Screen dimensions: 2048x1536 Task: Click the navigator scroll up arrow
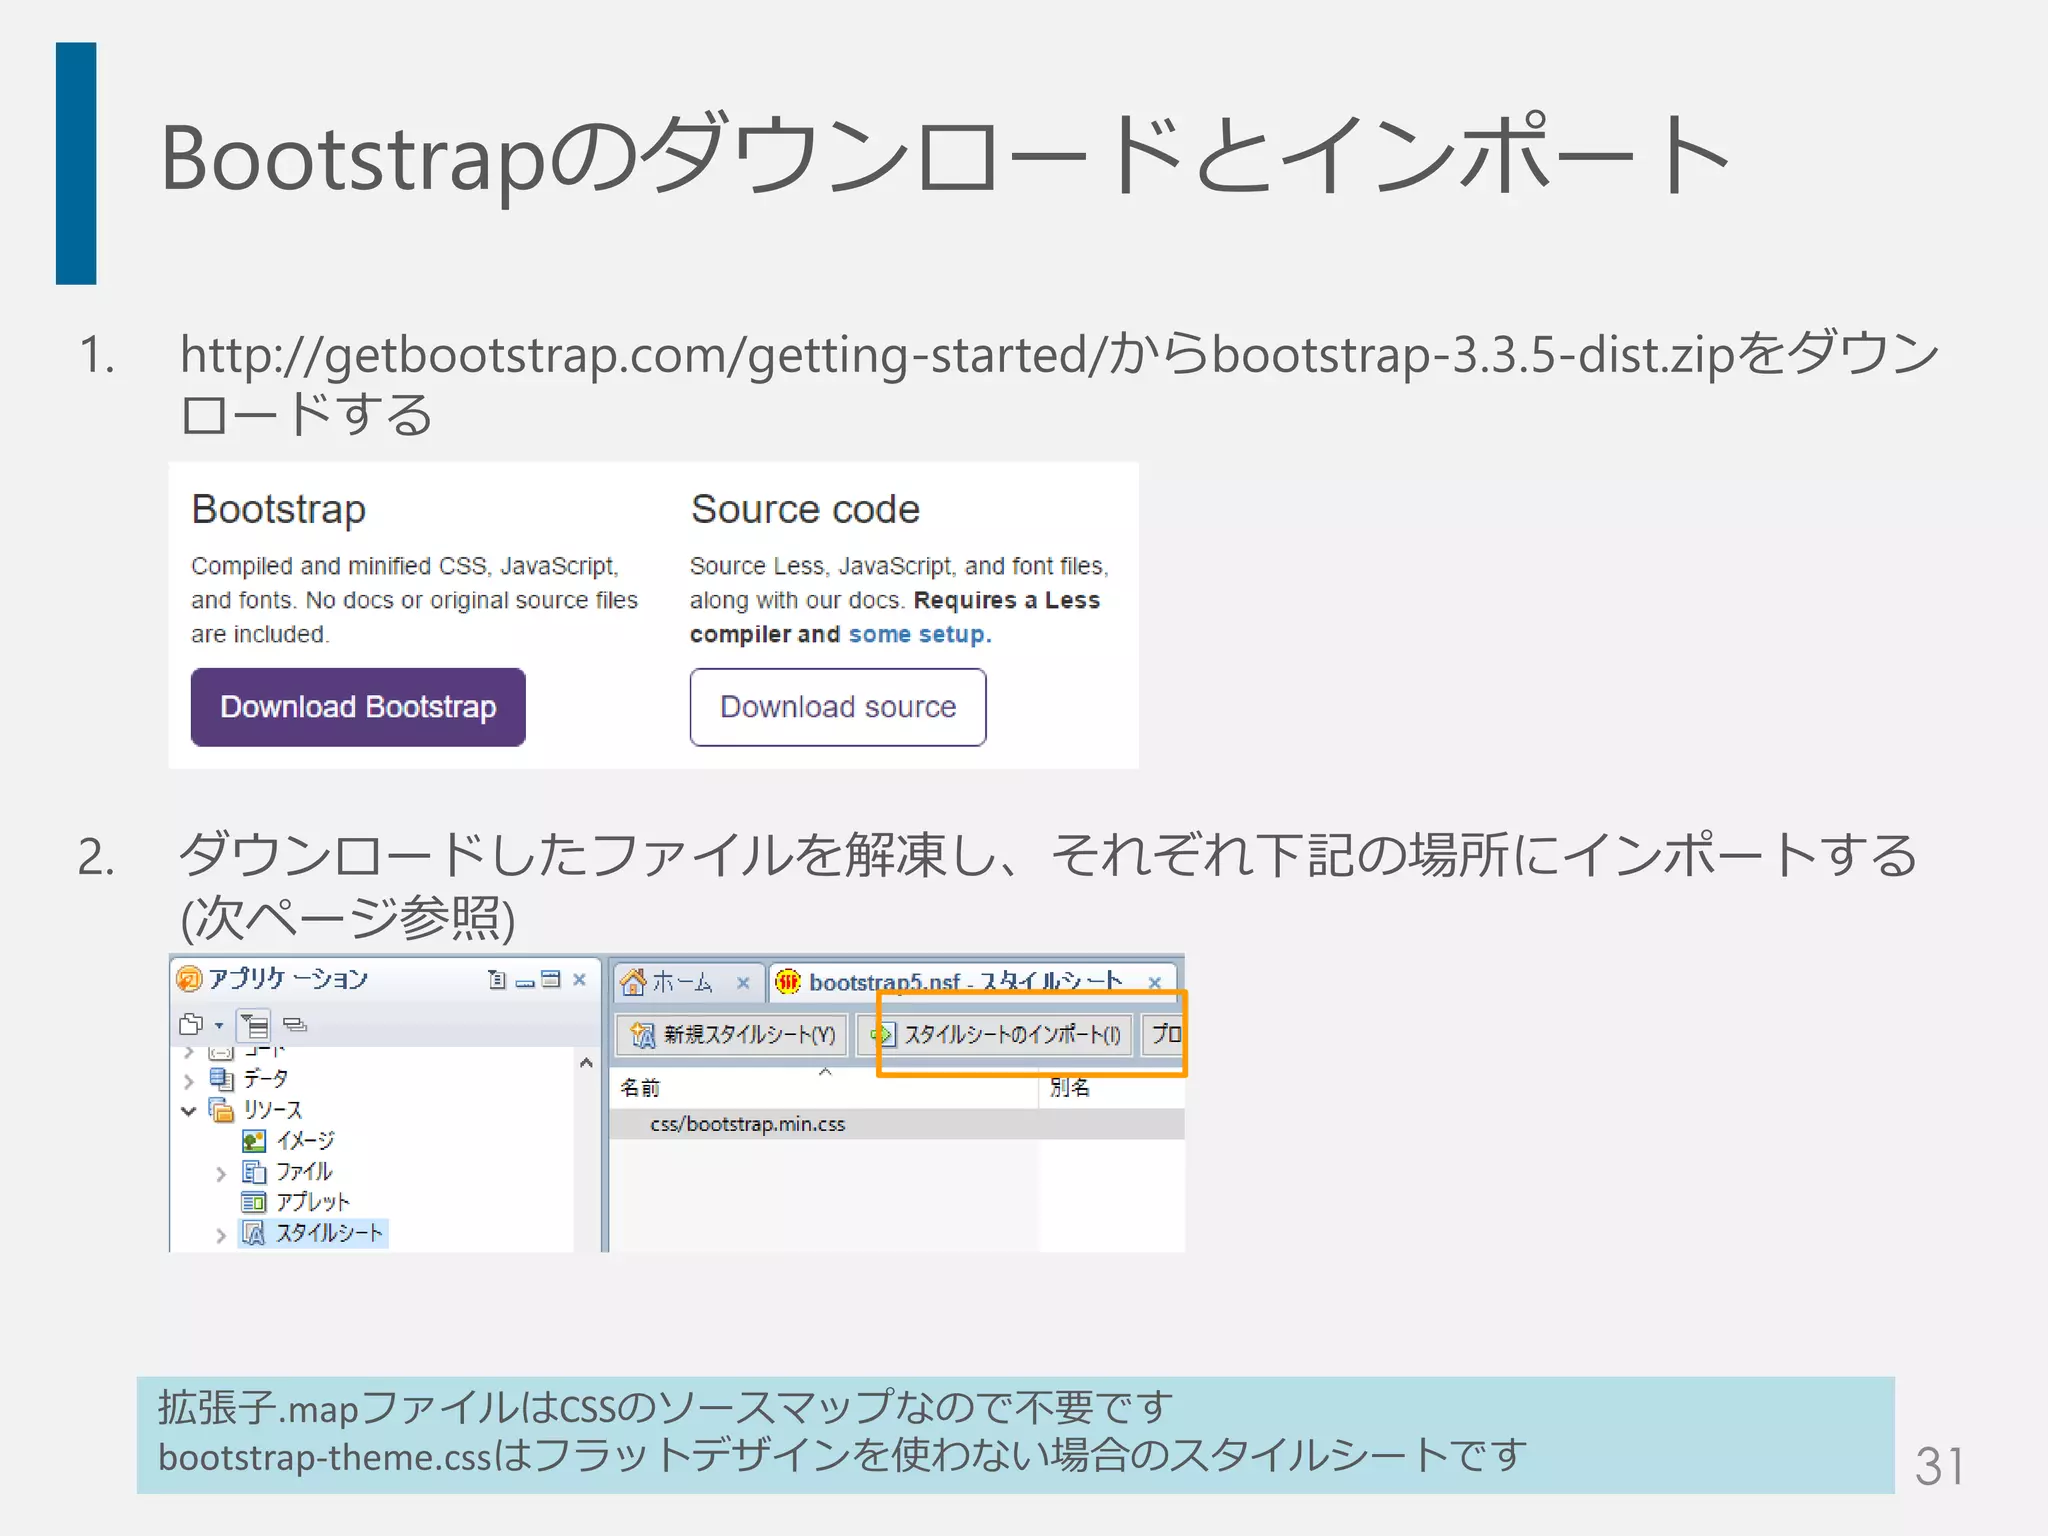tap(586, 1064)
